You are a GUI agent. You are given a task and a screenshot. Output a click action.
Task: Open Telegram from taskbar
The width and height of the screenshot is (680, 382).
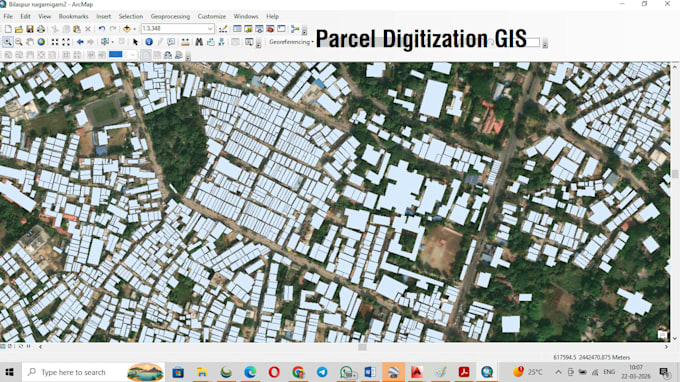point(322,372)
